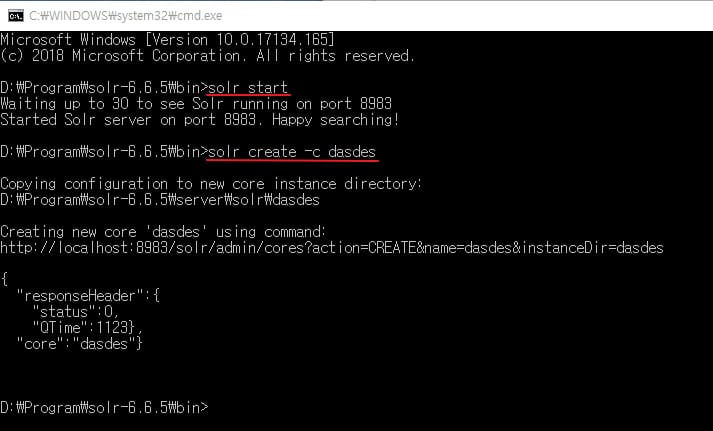Click the empty prompt on the last line

(x=104, y=407)
